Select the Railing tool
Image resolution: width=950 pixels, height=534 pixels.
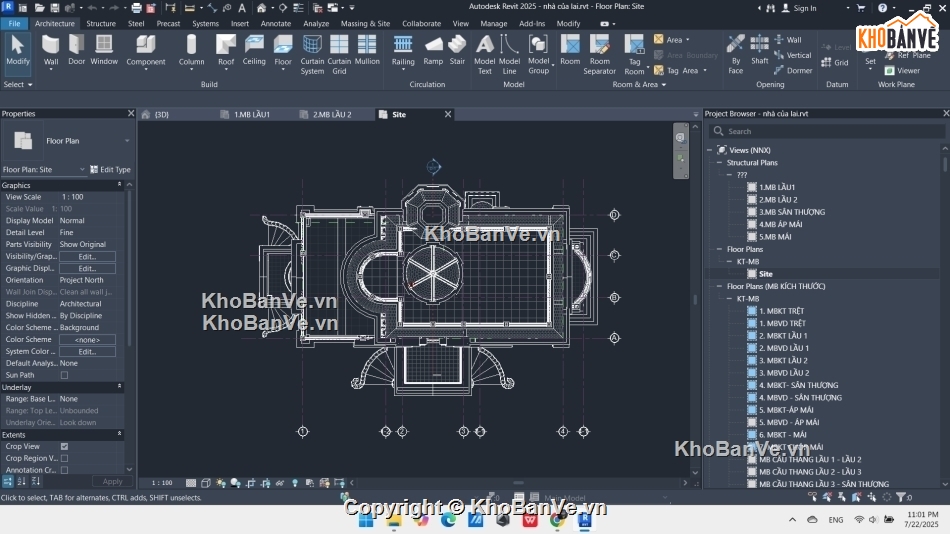403,52
